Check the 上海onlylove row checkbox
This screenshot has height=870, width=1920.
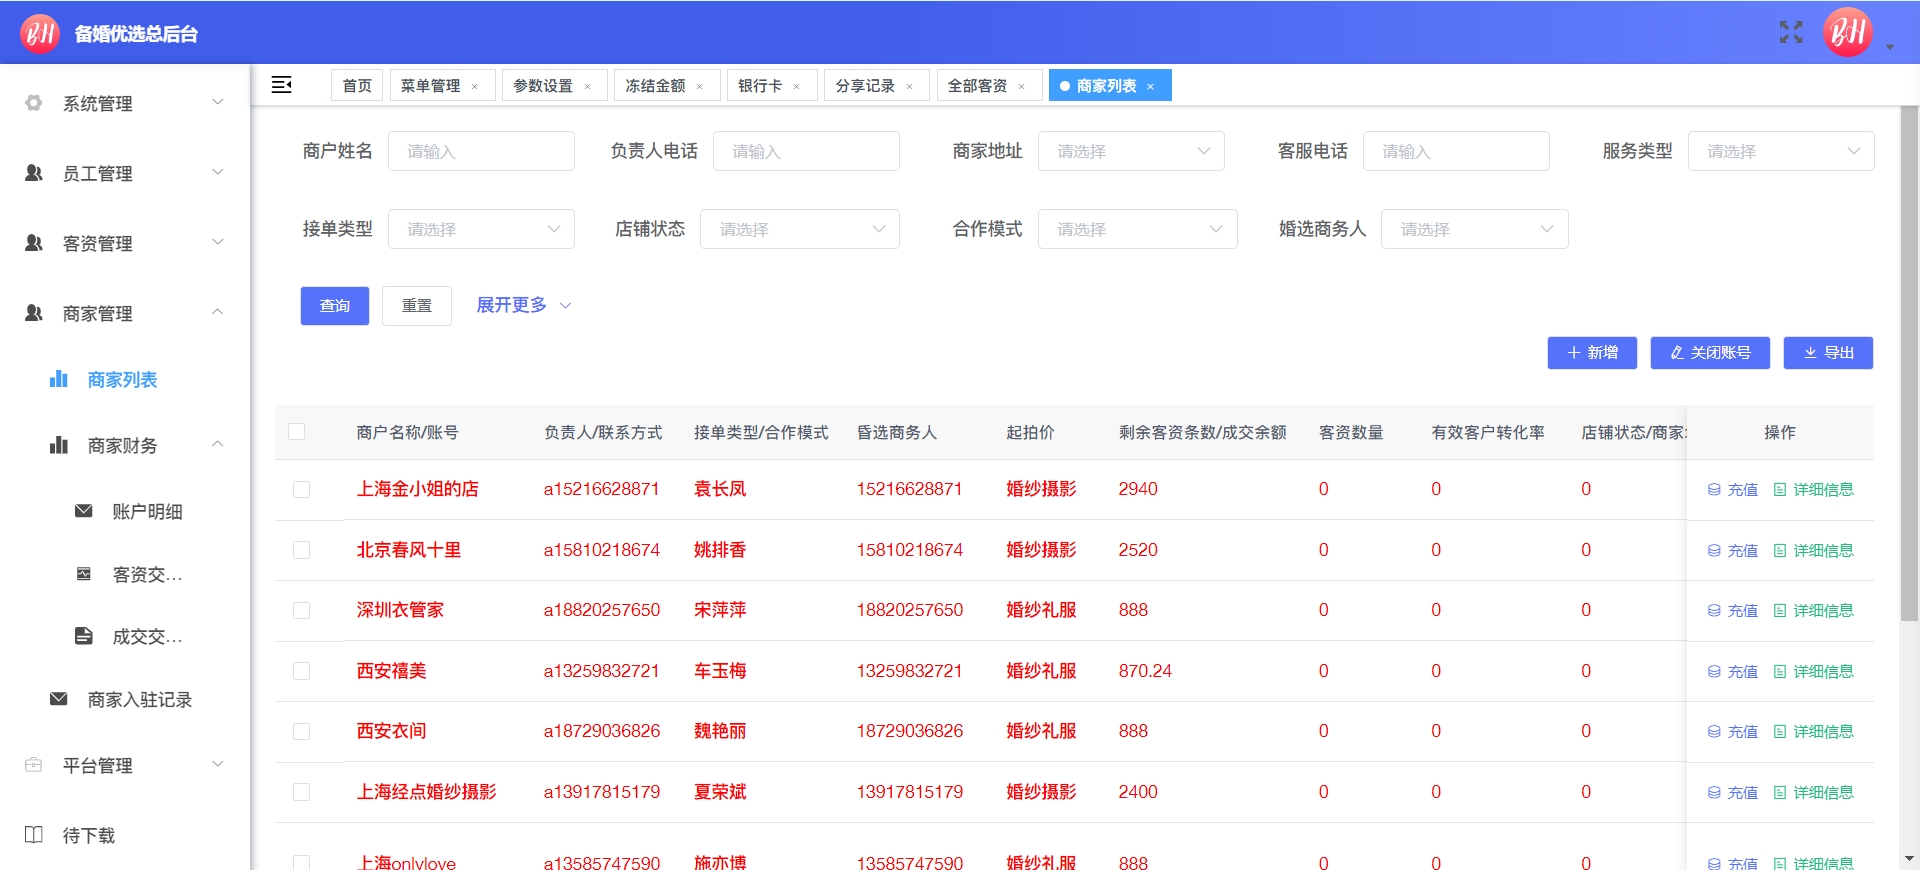tap(301, 862)
